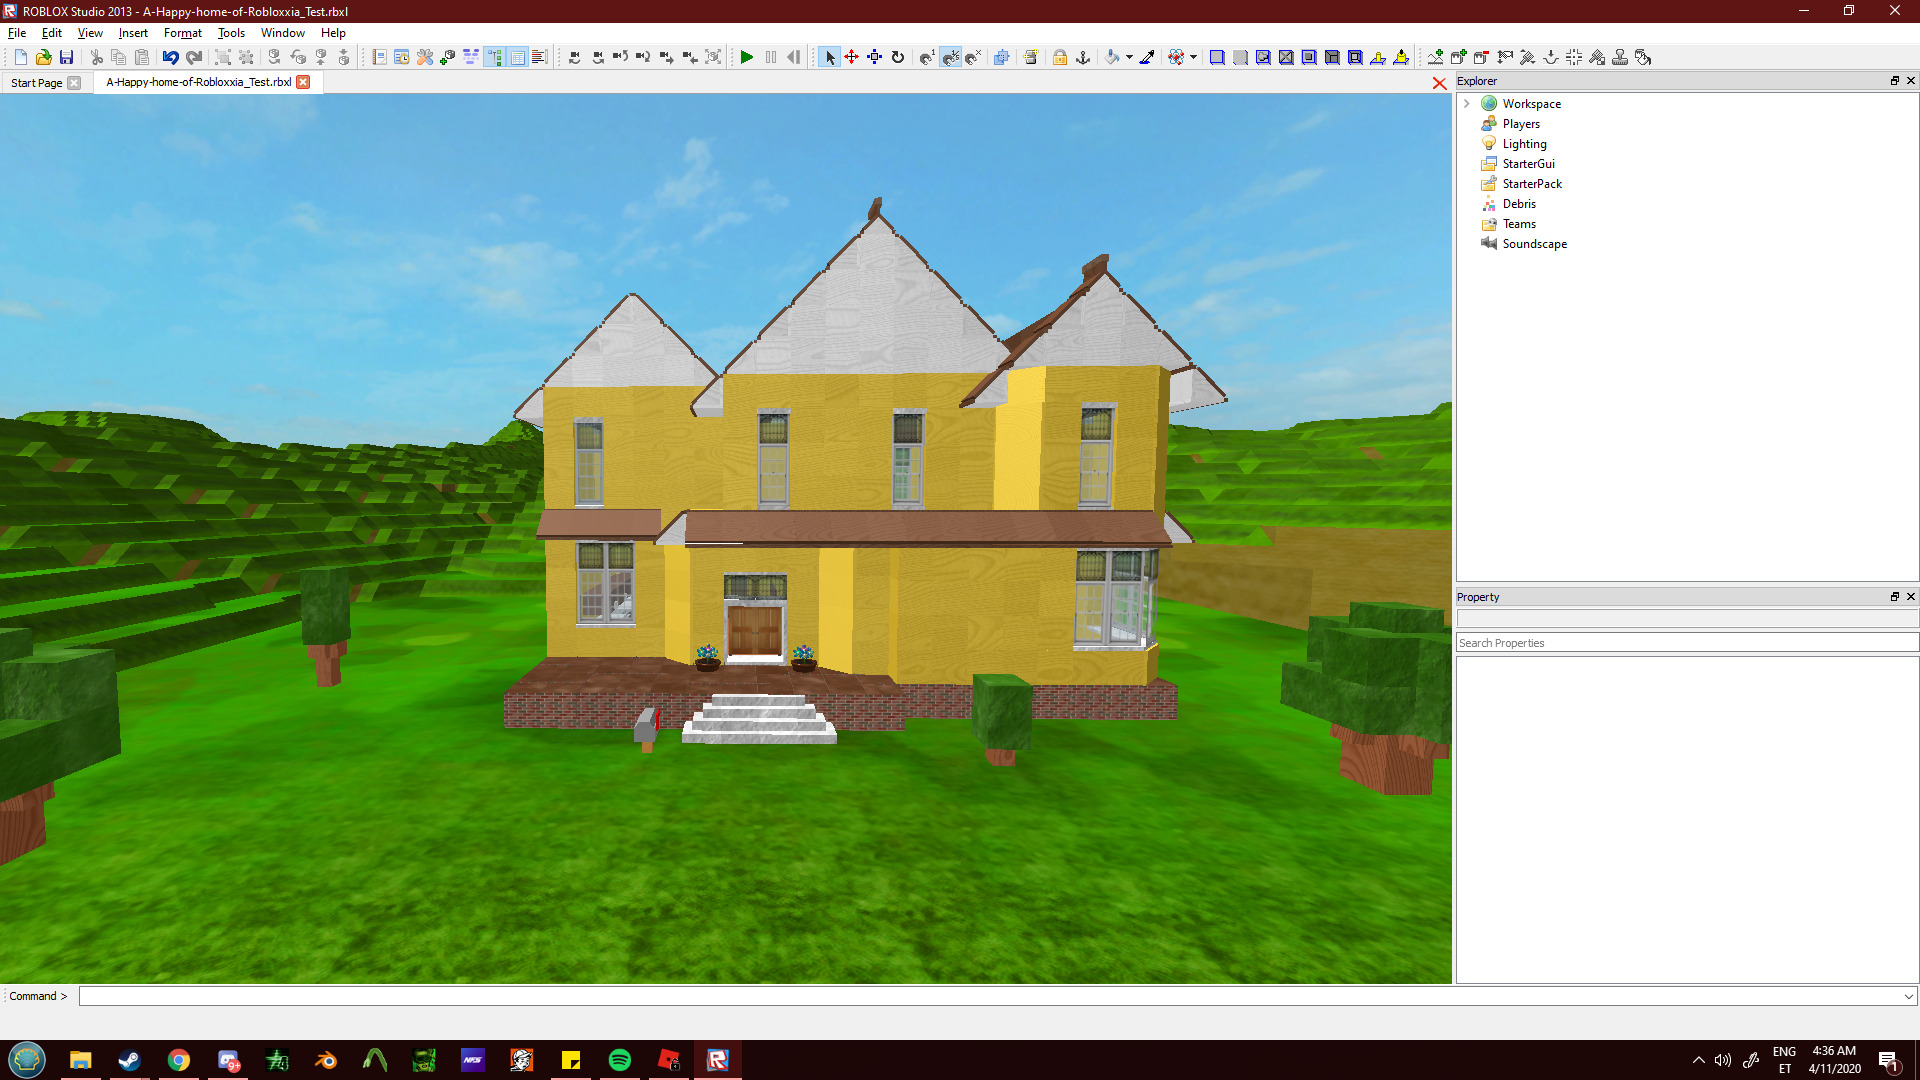Click the New file icon
This screenshot has height=1080, width=1920.
pyautogui.click(x=21, y=57)
